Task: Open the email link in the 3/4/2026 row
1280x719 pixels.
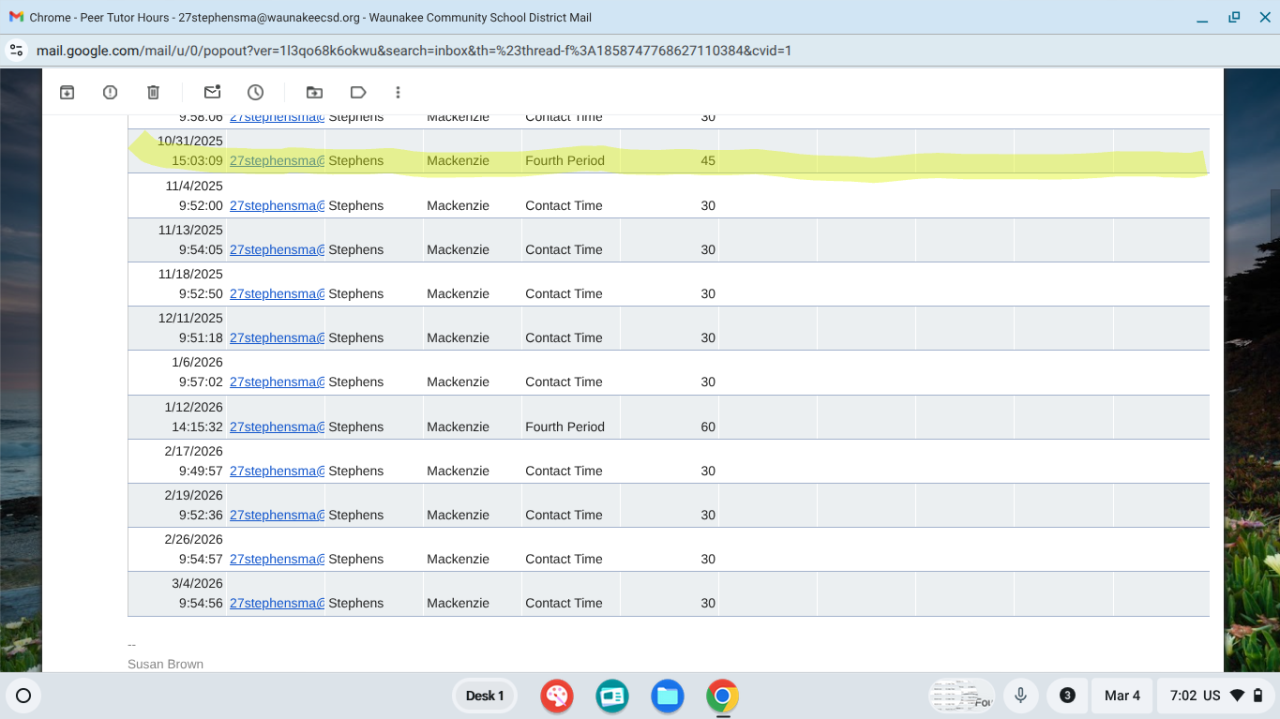Action: click(276, 604)
